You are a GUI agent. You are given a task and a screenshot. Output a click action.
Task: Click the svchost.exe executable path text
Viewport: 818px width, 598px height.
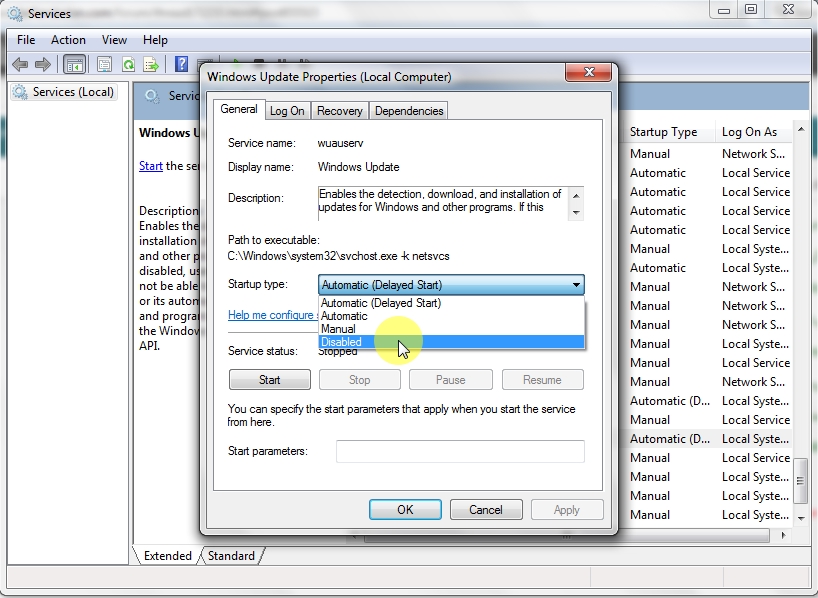tap(339, 256)
